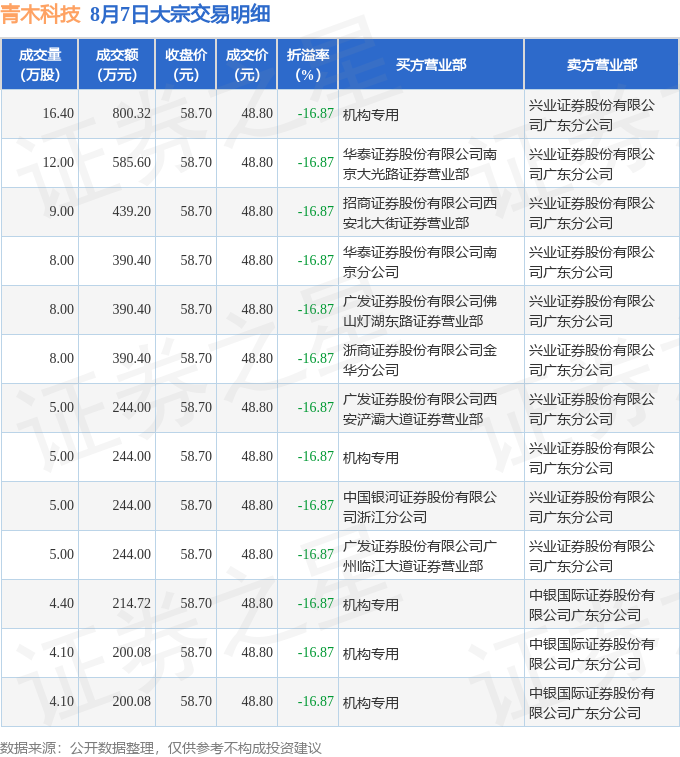The height and width of the screenshot is (757, 680).
Task: Click the 折溢率(%) column header
Action: pyautogui.click(x=308, y=65)
